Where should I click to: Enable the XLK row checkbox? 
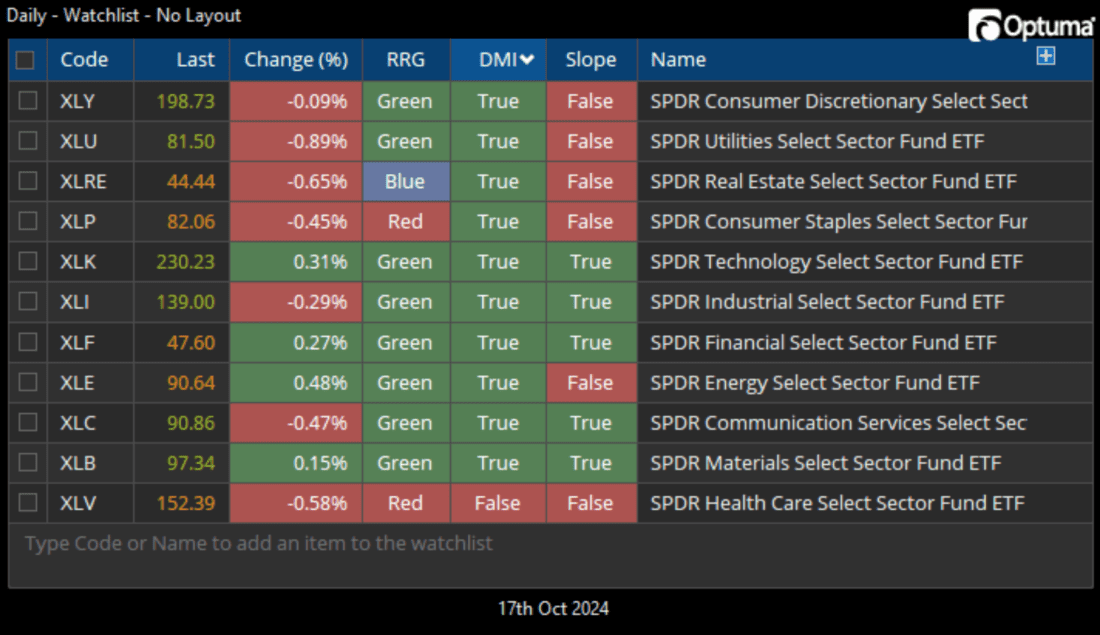28,262
